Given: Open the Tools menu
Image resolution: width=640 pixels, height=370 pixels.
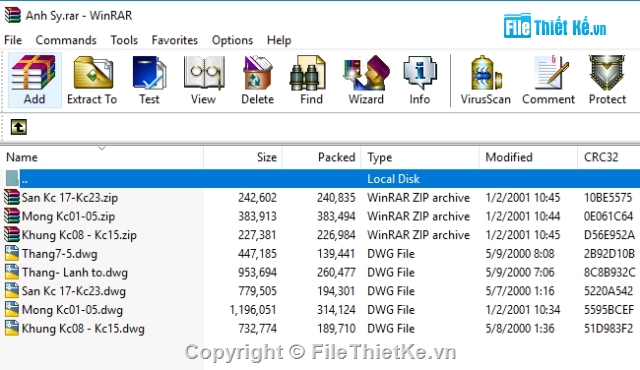Looking at the screenshot, I should pos(124,40).
